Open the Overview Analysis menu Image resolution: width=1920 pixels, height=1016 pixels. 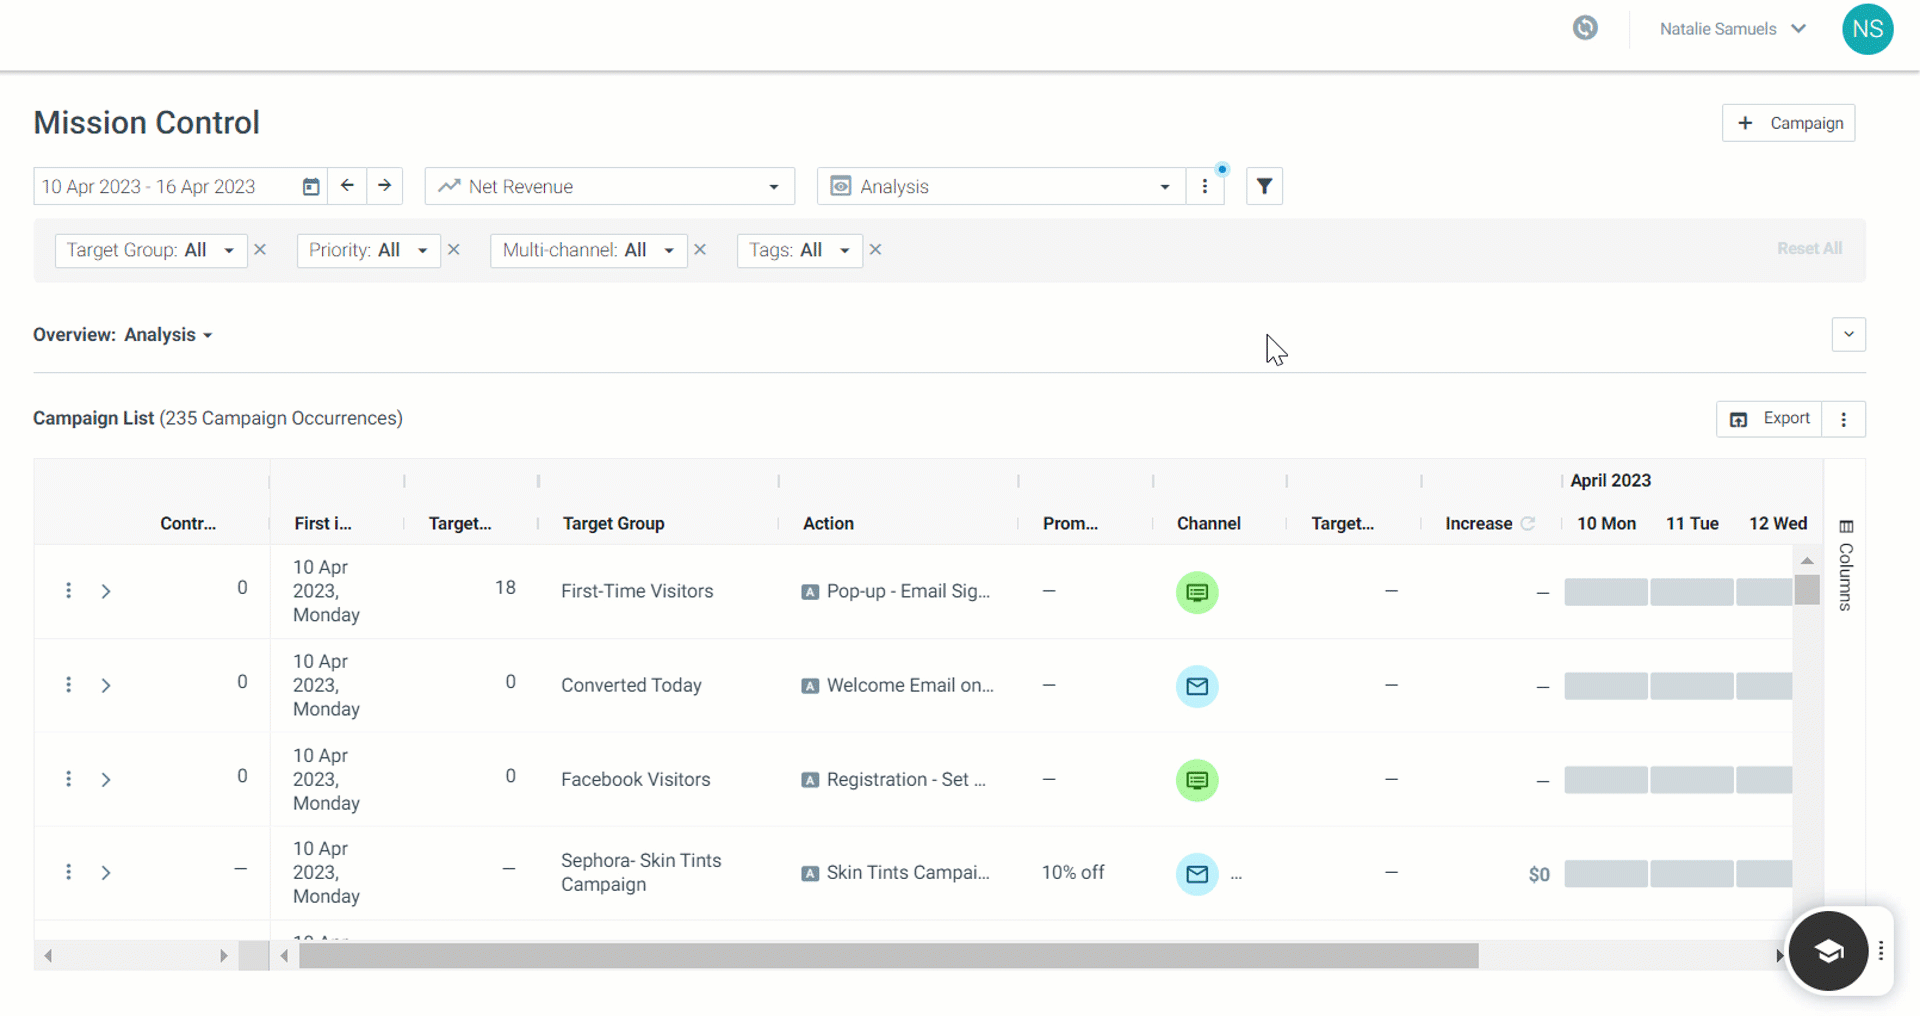pos(168,335)
